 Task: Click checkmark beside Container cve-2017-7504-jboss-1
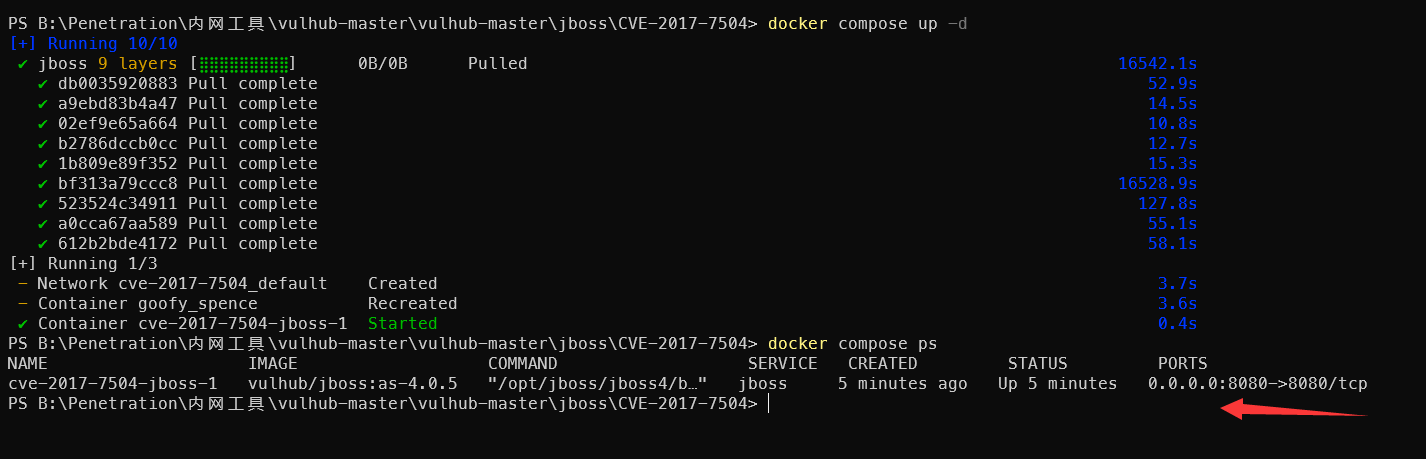(22, 324)
